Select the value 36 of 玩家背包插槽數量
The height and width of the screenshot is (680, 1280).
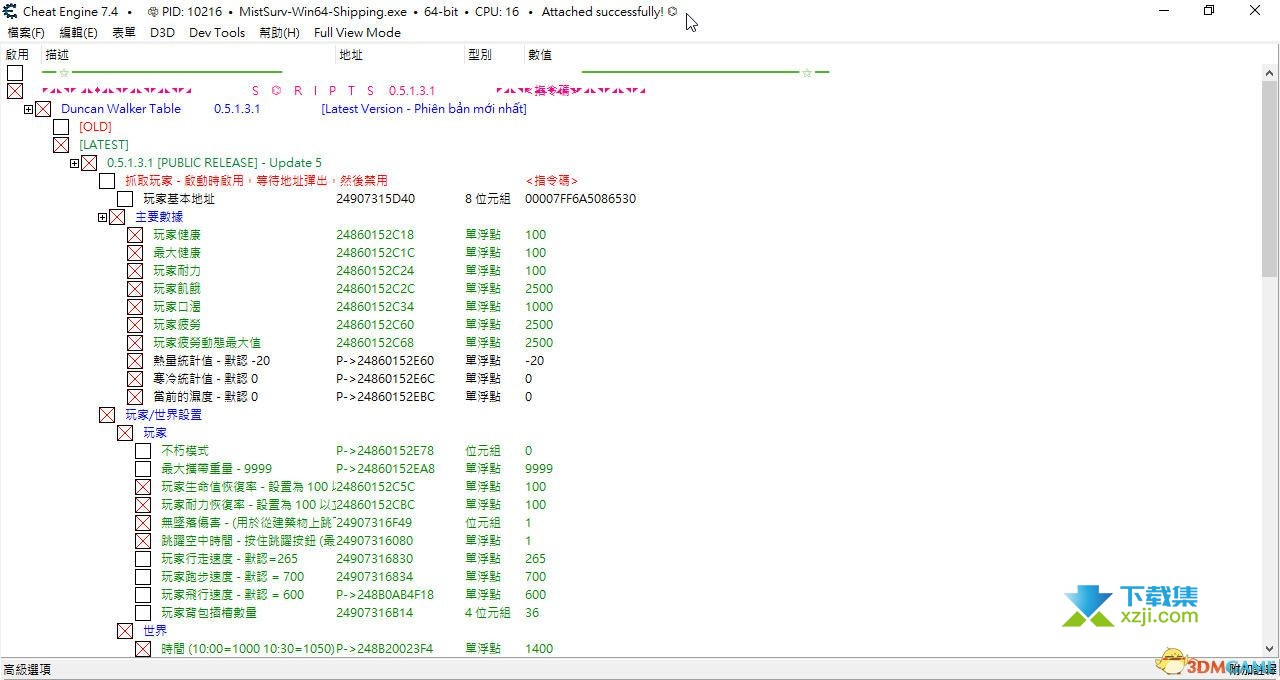(x=532, y=613)
